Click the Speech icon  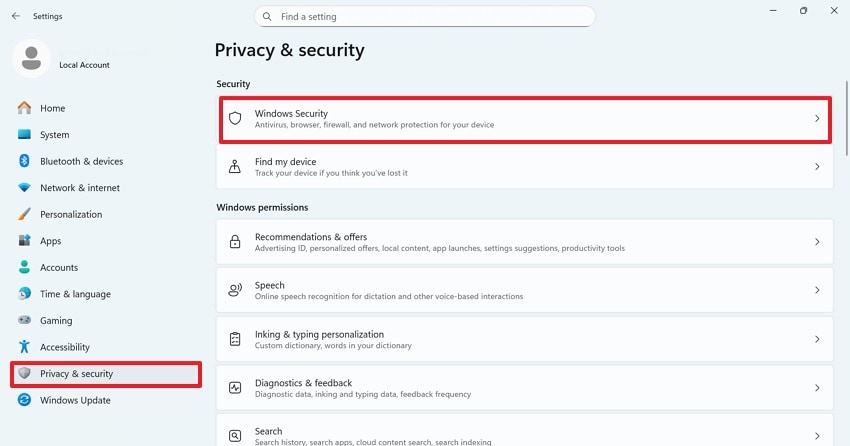pyautogui.click(x=235, y=290)
